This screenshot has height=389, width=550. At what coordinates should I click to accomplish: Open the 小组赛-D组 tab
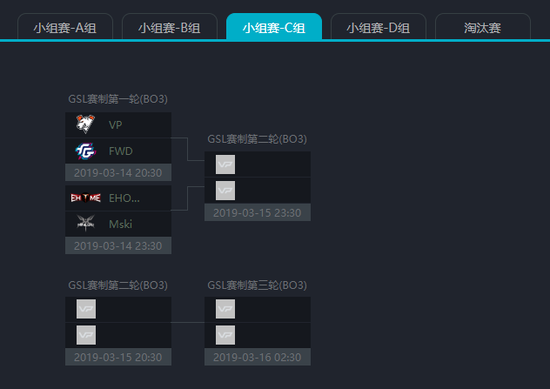click(x=378, y=27)
